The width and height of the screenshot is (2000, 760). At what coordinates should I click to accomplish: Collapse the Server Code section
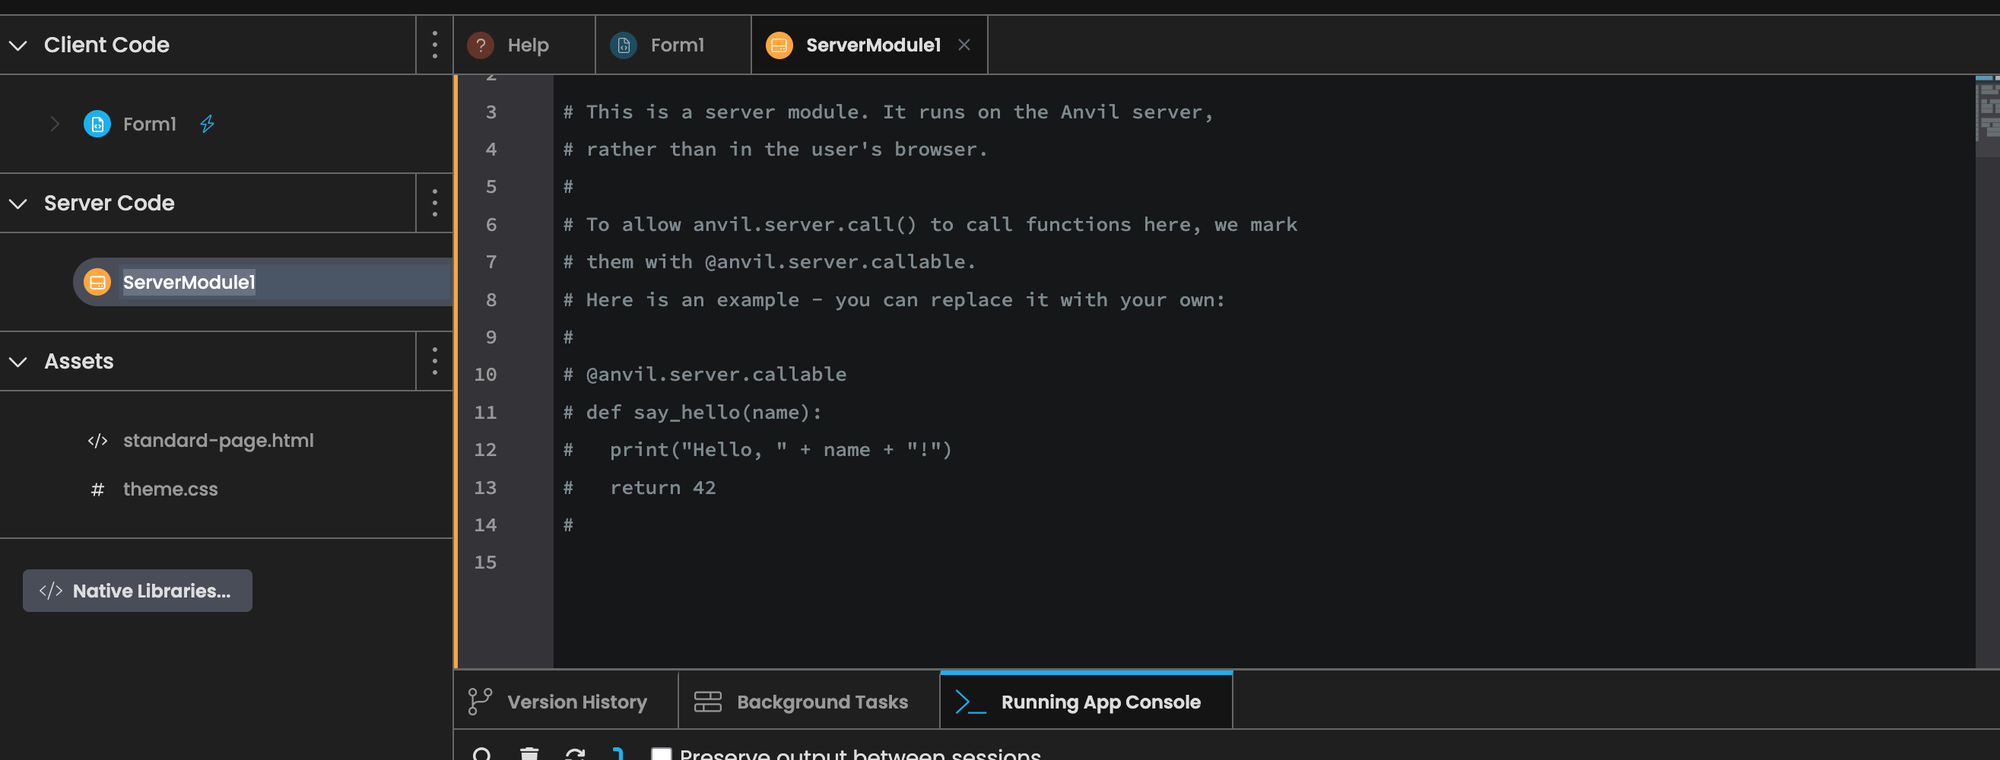18,203
